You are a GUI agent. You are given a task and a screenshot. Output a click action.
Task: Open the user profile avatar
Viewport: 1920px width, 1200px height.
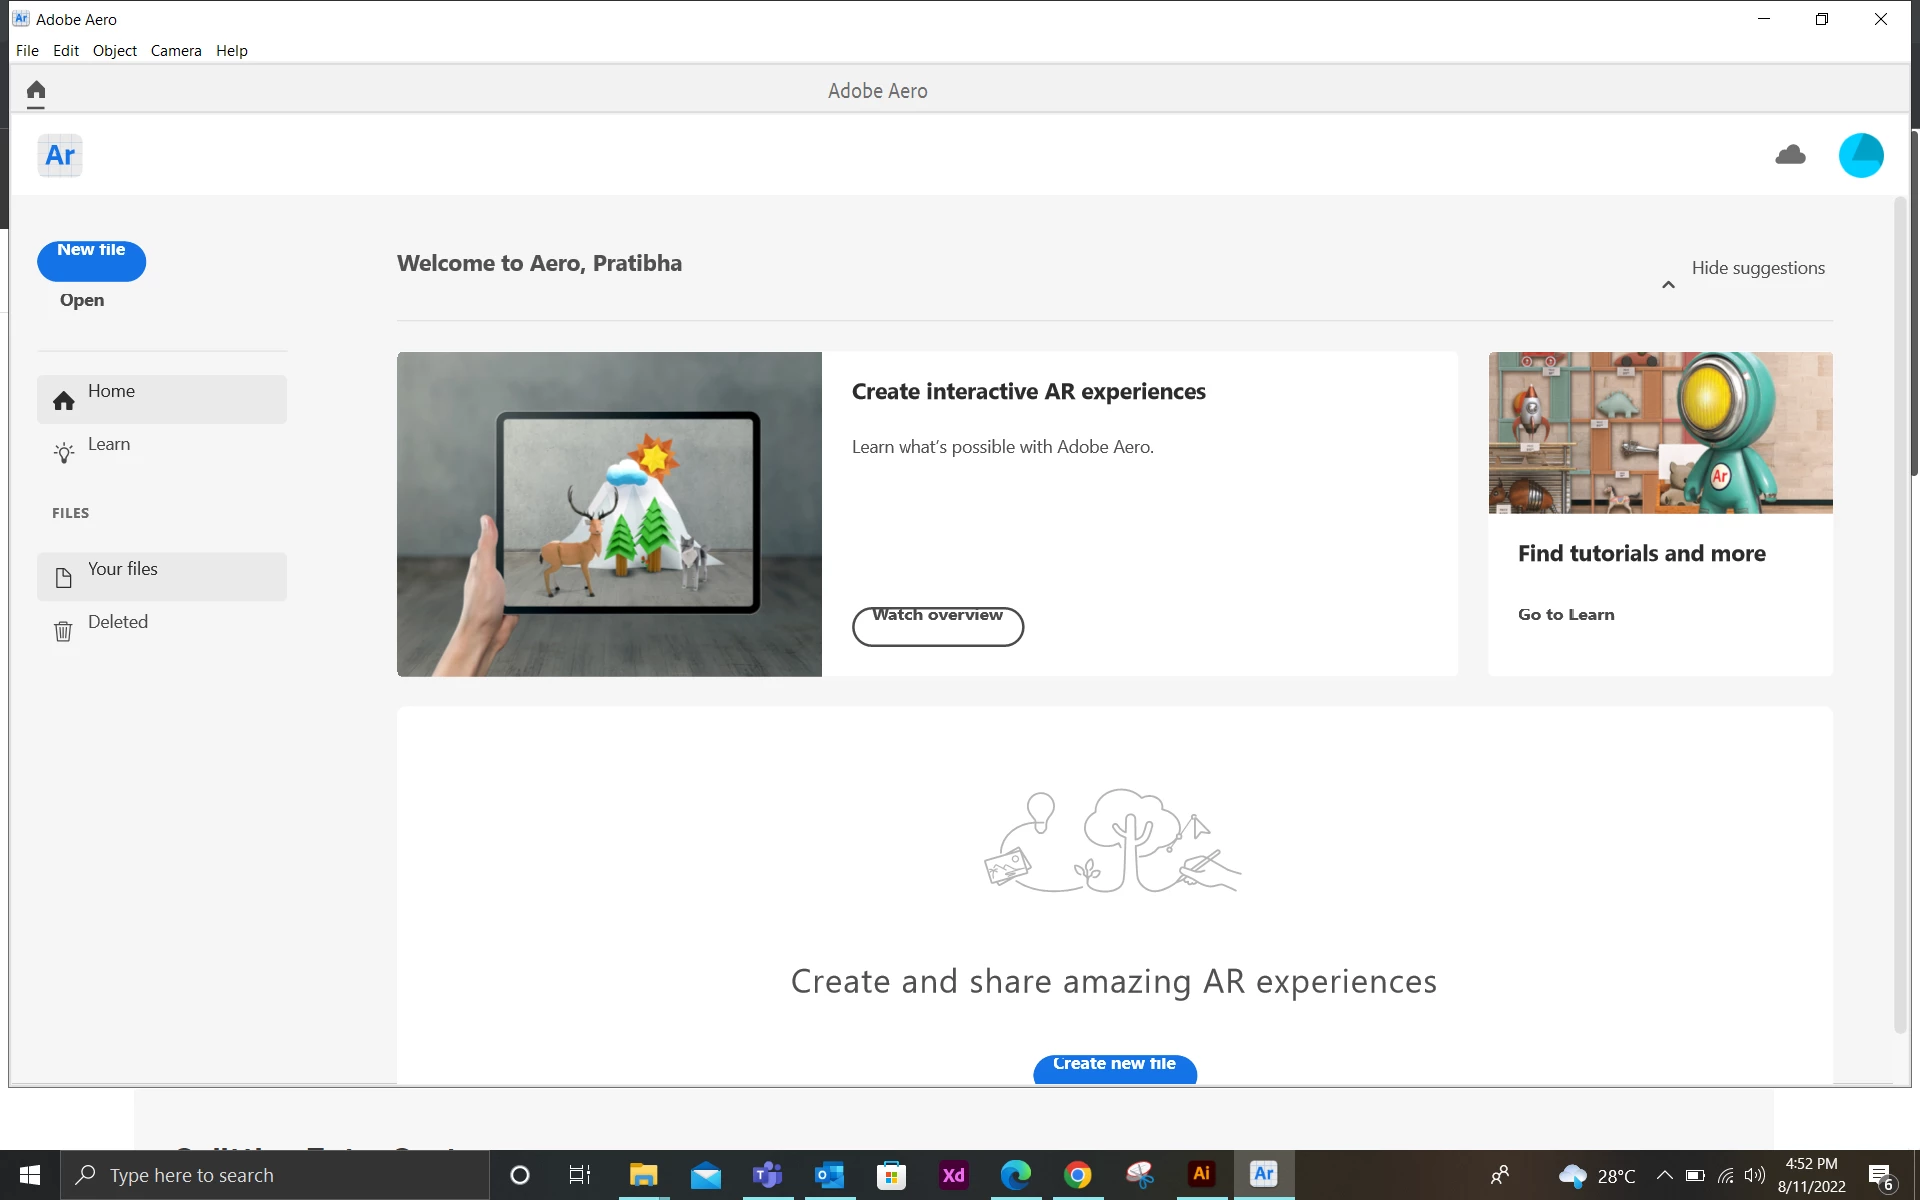tap(1860, 156)
